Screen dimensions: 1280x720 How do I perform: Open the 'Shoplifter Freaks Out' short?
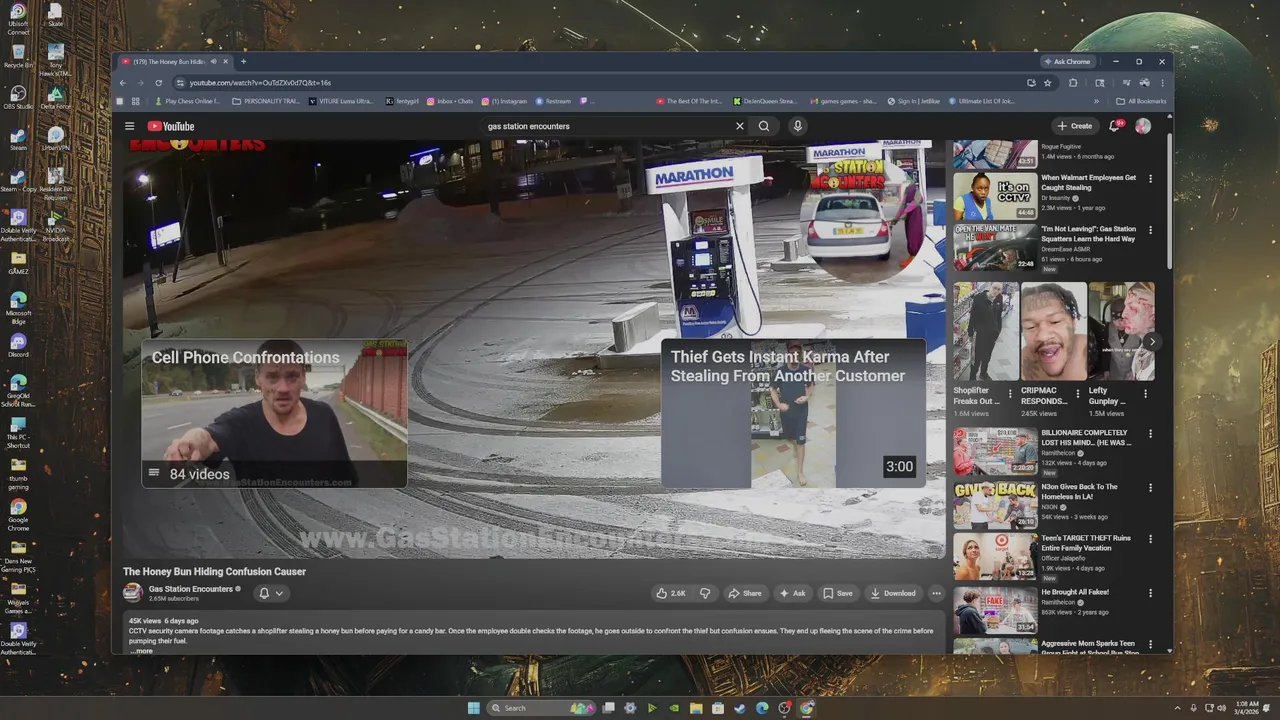(986, 331)
